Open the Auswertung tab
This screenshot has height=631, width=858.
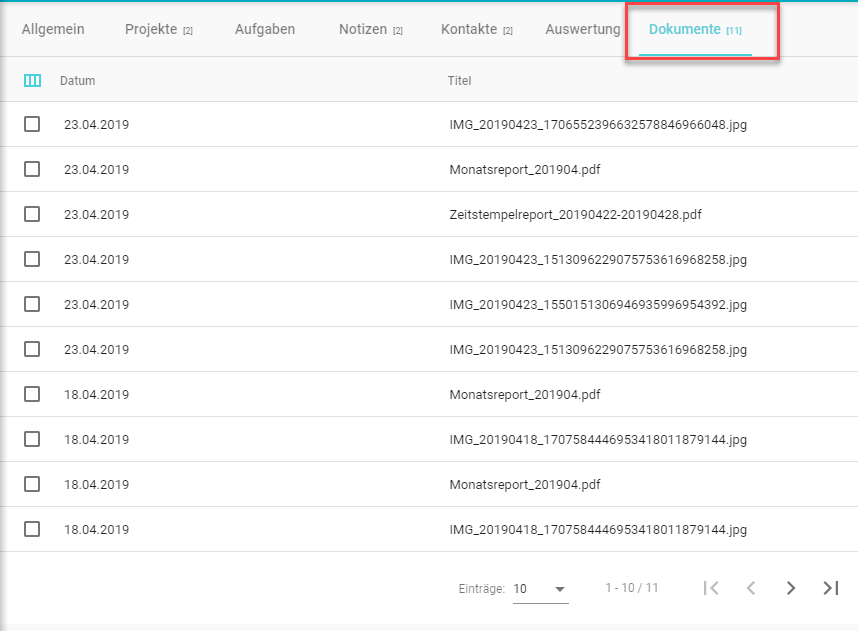(x=583, y=29)
